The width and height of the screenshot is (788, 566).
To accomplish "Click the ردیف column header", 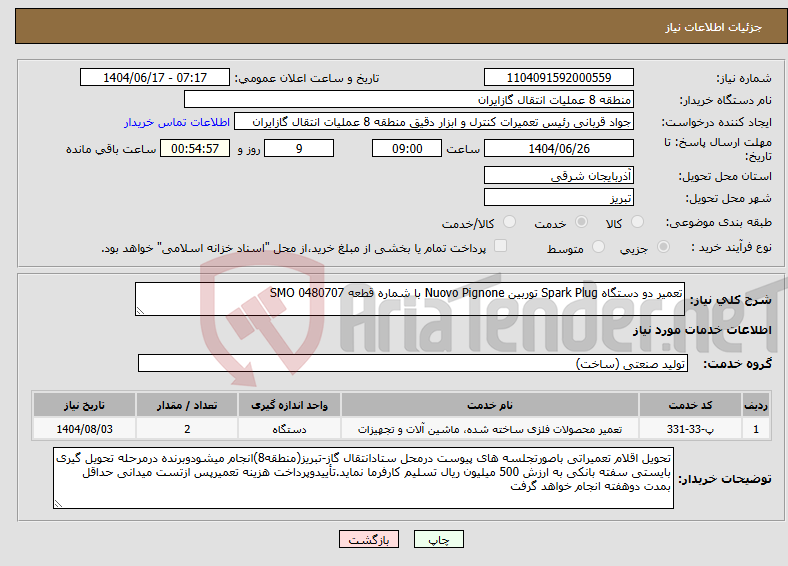I will [756, 405].
